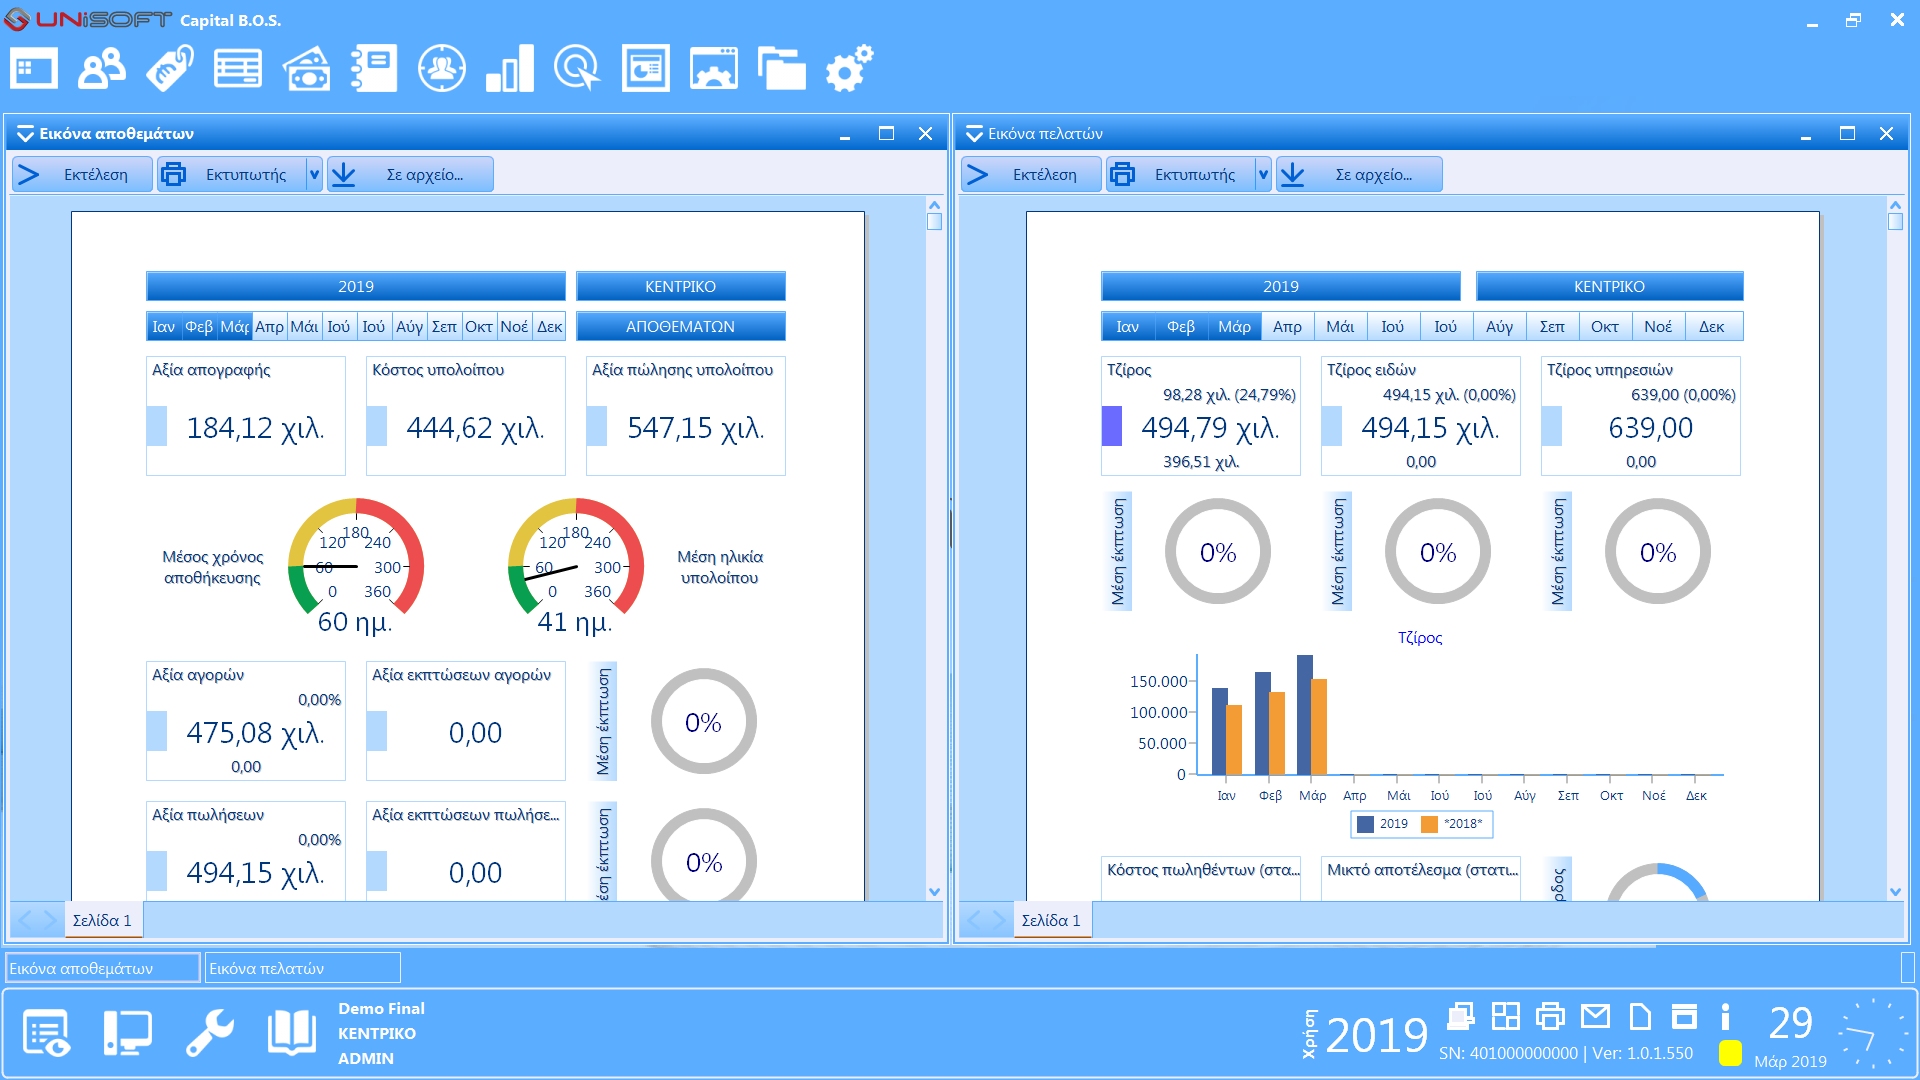1920x1080 pixels.
Task: Open the settings gears icon
Action: 850,70
